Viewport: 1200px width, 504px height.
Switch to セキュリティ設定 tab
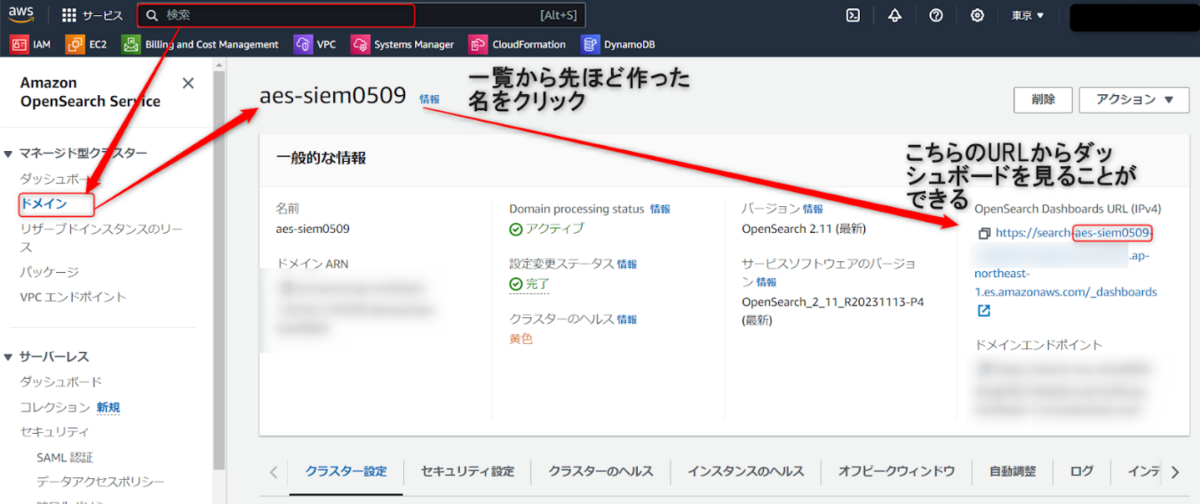[468, 471]
